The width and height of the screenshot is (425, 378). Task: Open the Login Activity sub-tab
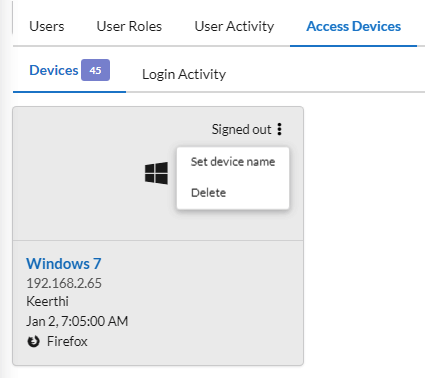click(x=184, y=74)
